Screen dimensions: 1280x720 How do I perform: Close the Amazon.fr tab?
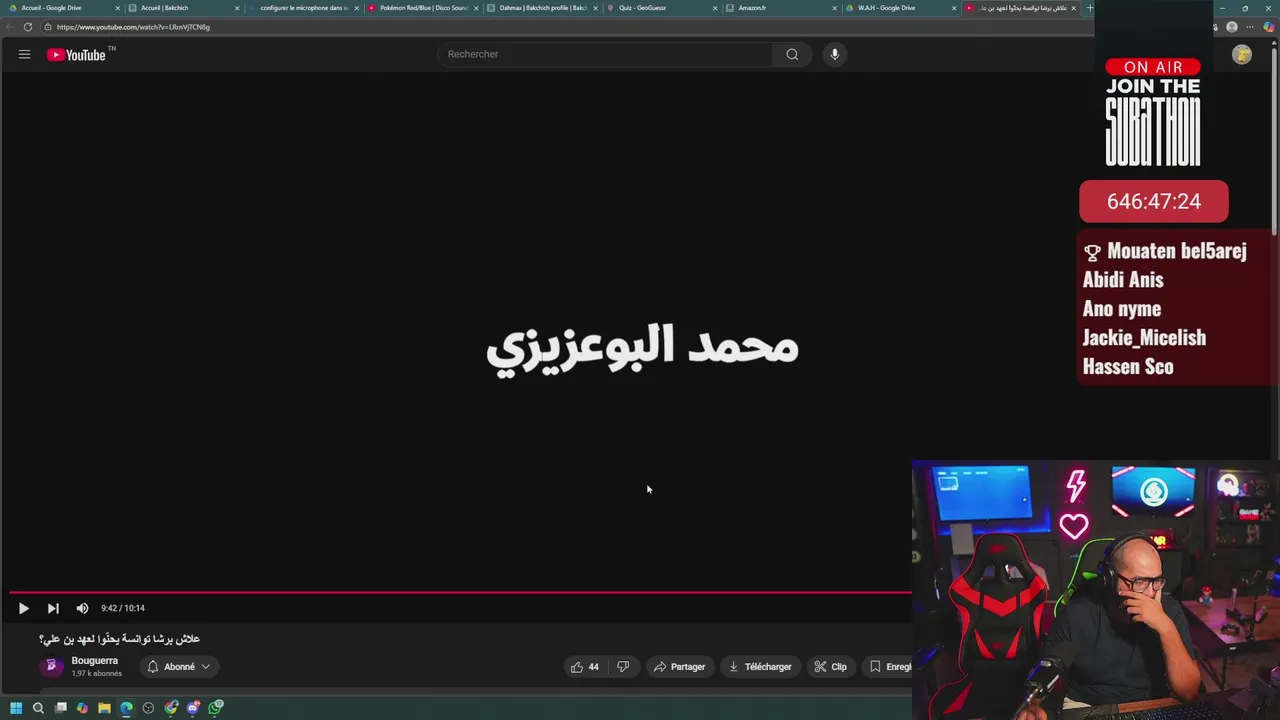[835, 8]
